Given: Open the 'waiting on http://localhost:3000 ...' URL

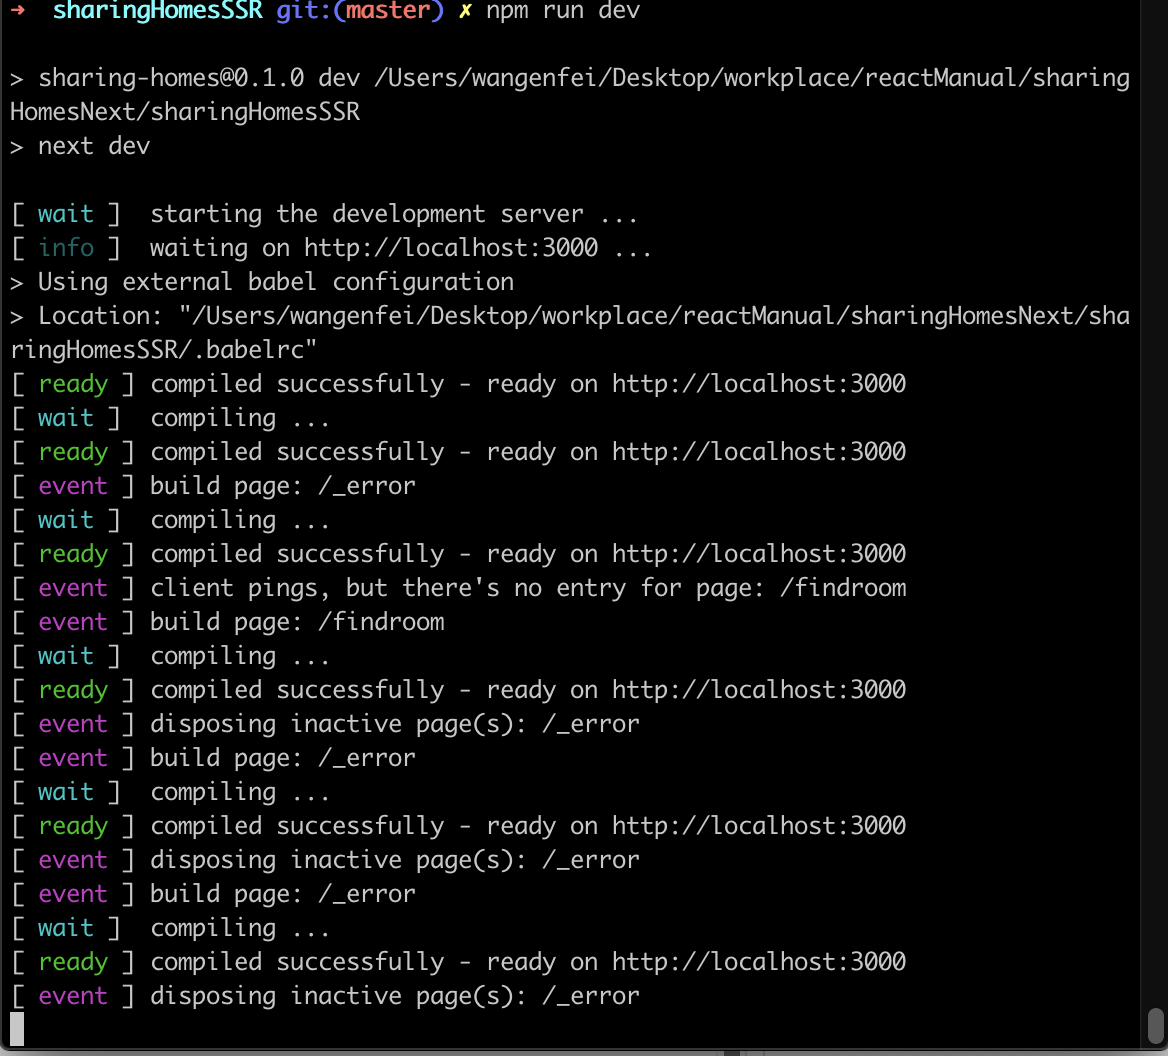Looking at the screenshot, I should (451, 248).
